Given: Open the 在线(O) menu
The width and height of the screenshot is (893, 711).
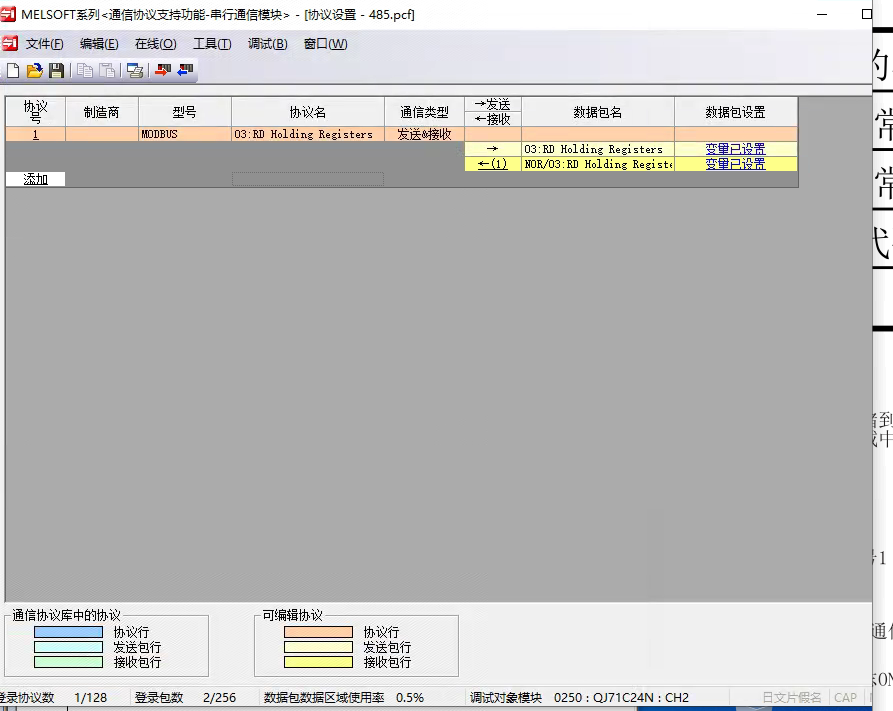Looking at the screenshot, I should click(155, 44).
